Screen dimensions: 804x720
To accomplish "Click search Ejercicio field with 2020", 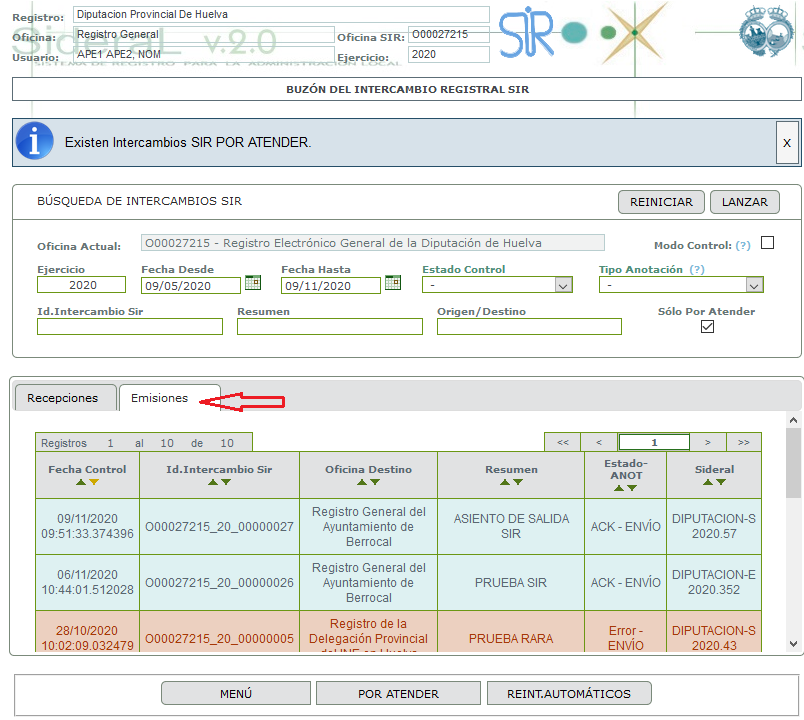I will coord(82,285).
